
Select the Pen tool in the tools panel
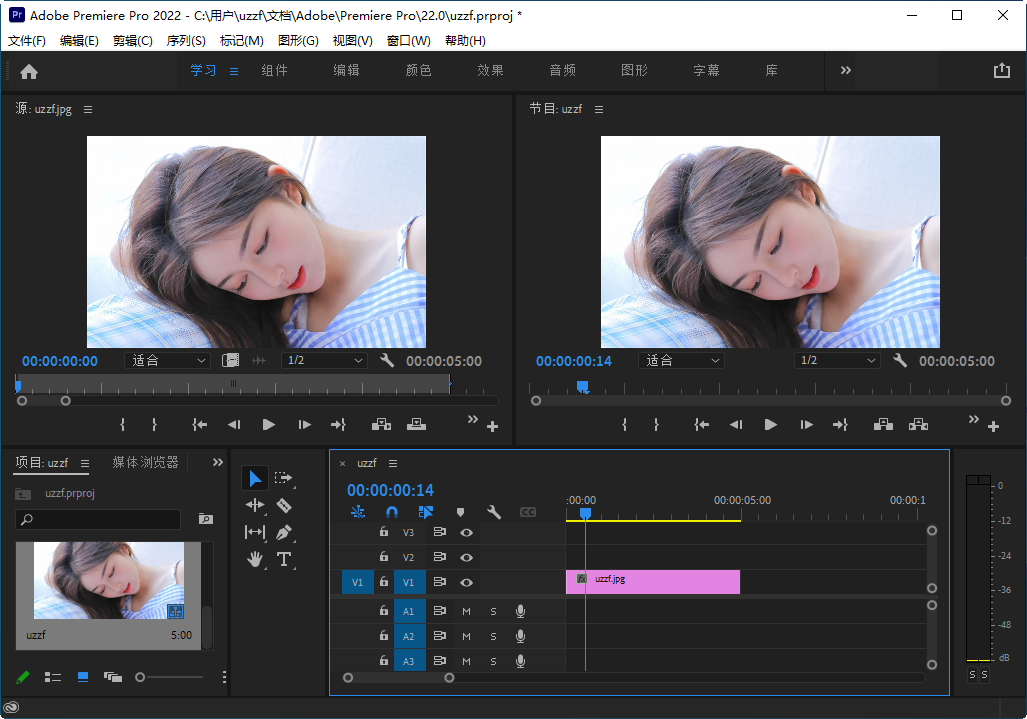coord(284,532)
